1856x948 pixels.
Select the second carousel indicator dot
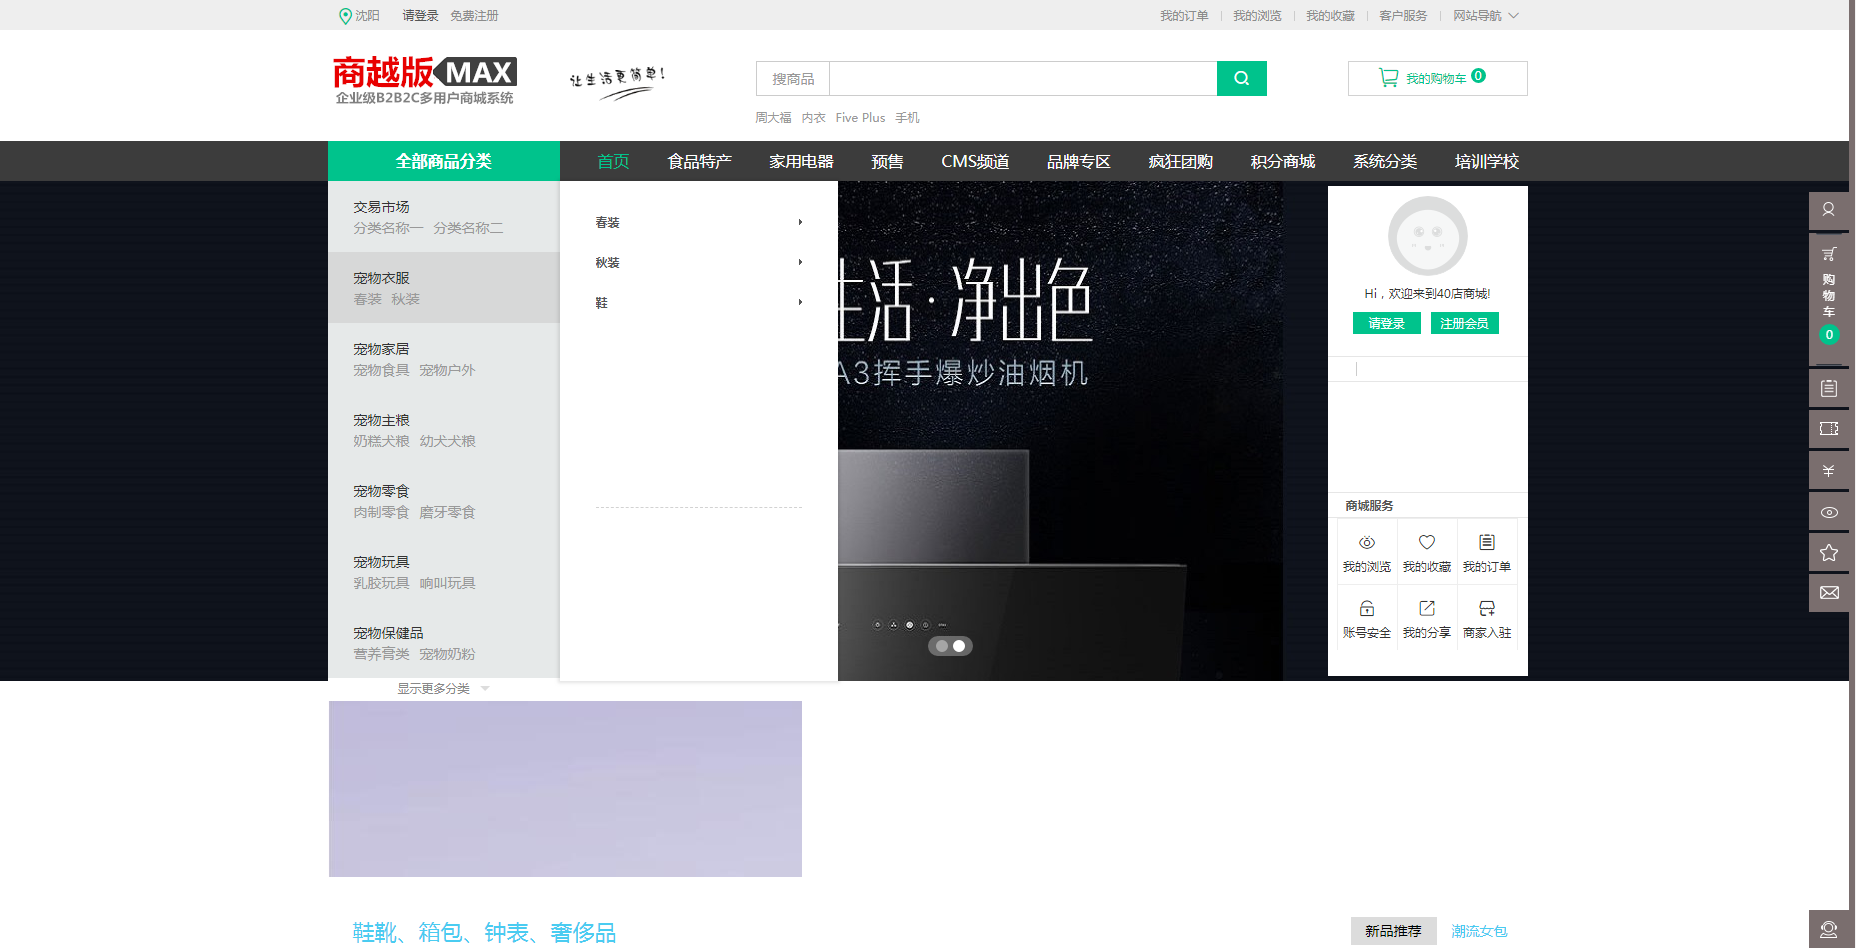click(x=959, y=646)
